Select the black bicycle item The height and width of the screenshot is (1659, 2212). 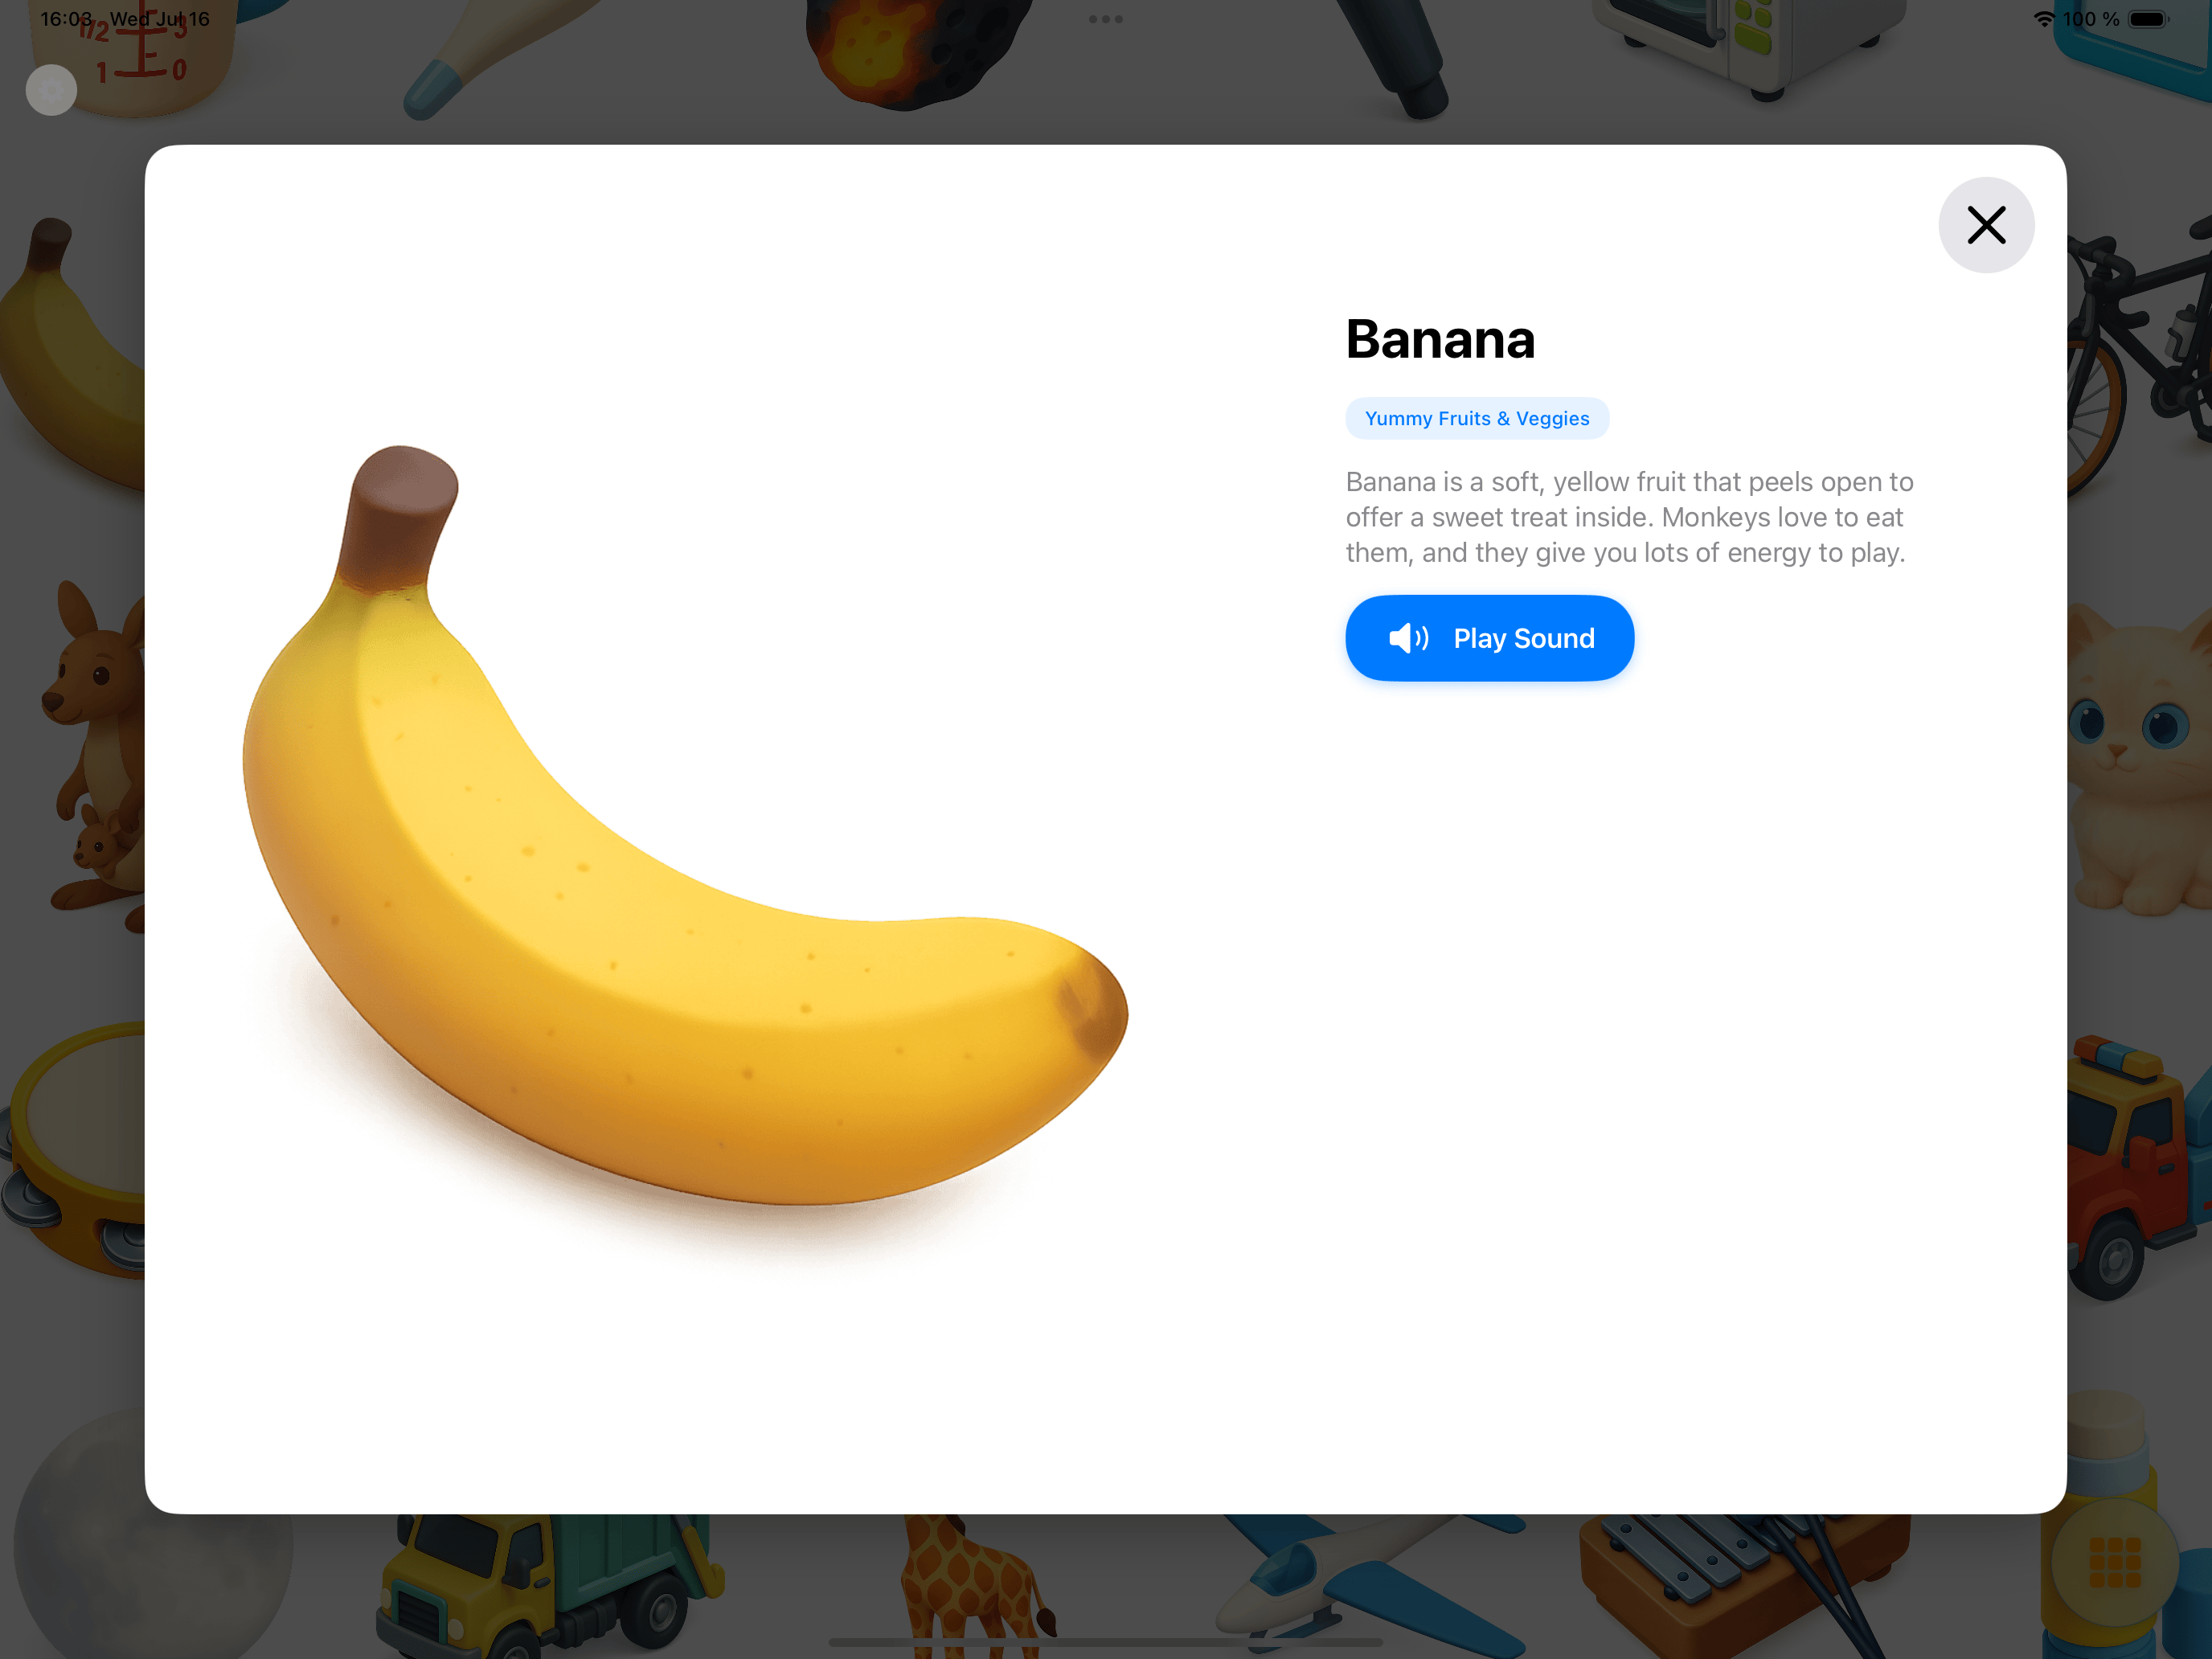tap(2138, 350)
